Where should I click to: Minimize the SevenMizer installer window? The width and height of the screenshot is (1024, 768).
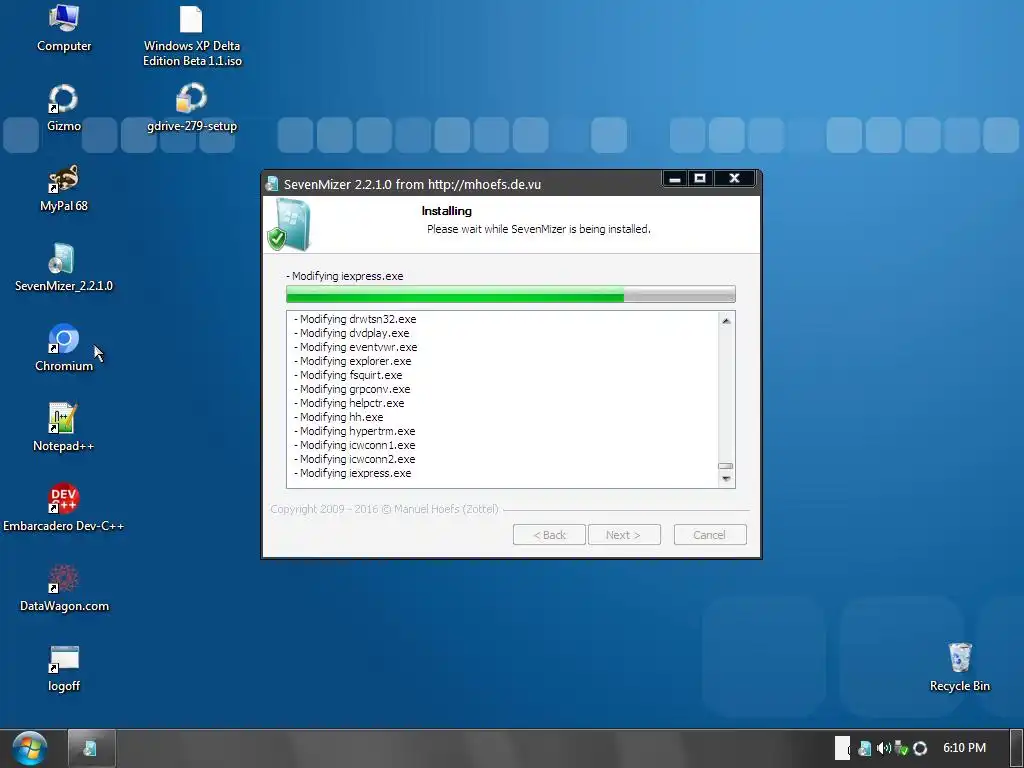(675, 178)
